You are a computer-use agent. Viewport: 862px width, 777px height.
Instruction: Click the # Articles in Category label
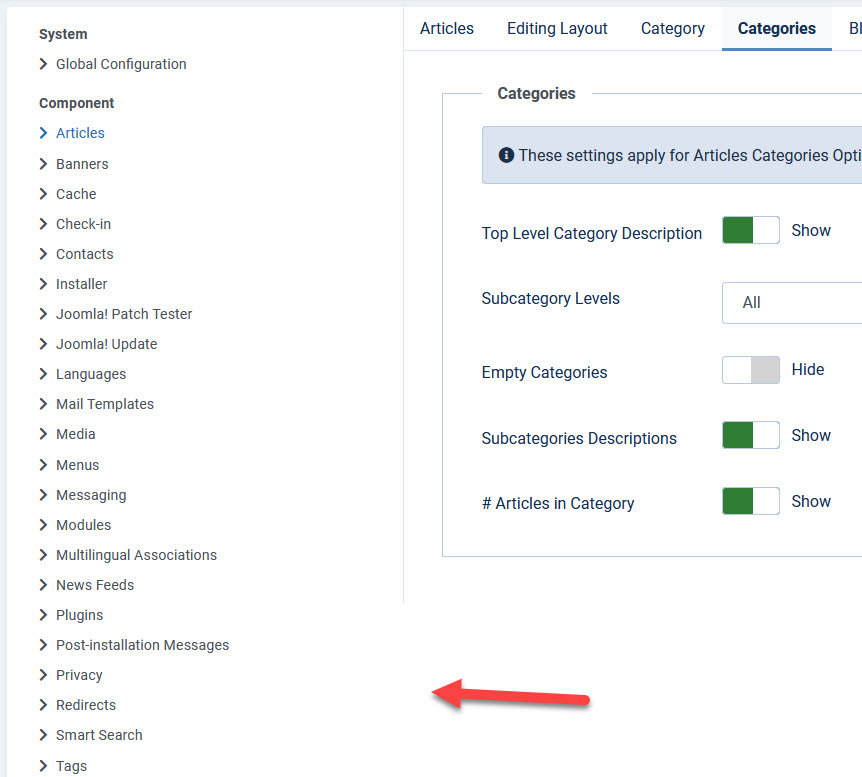[558, 503]
